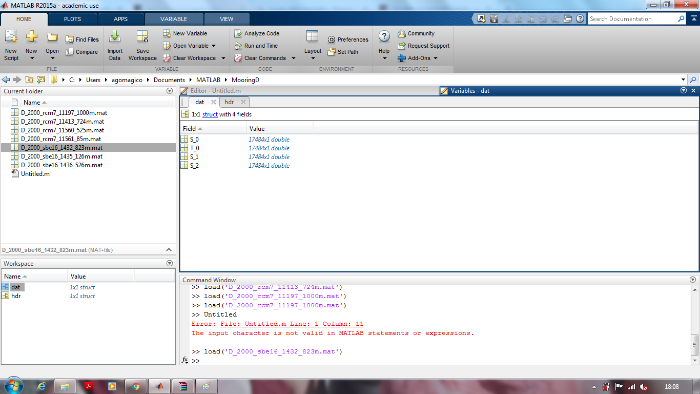700x394 pixels.
Task: Navigate back in folder history
Action: pos(6,79)
